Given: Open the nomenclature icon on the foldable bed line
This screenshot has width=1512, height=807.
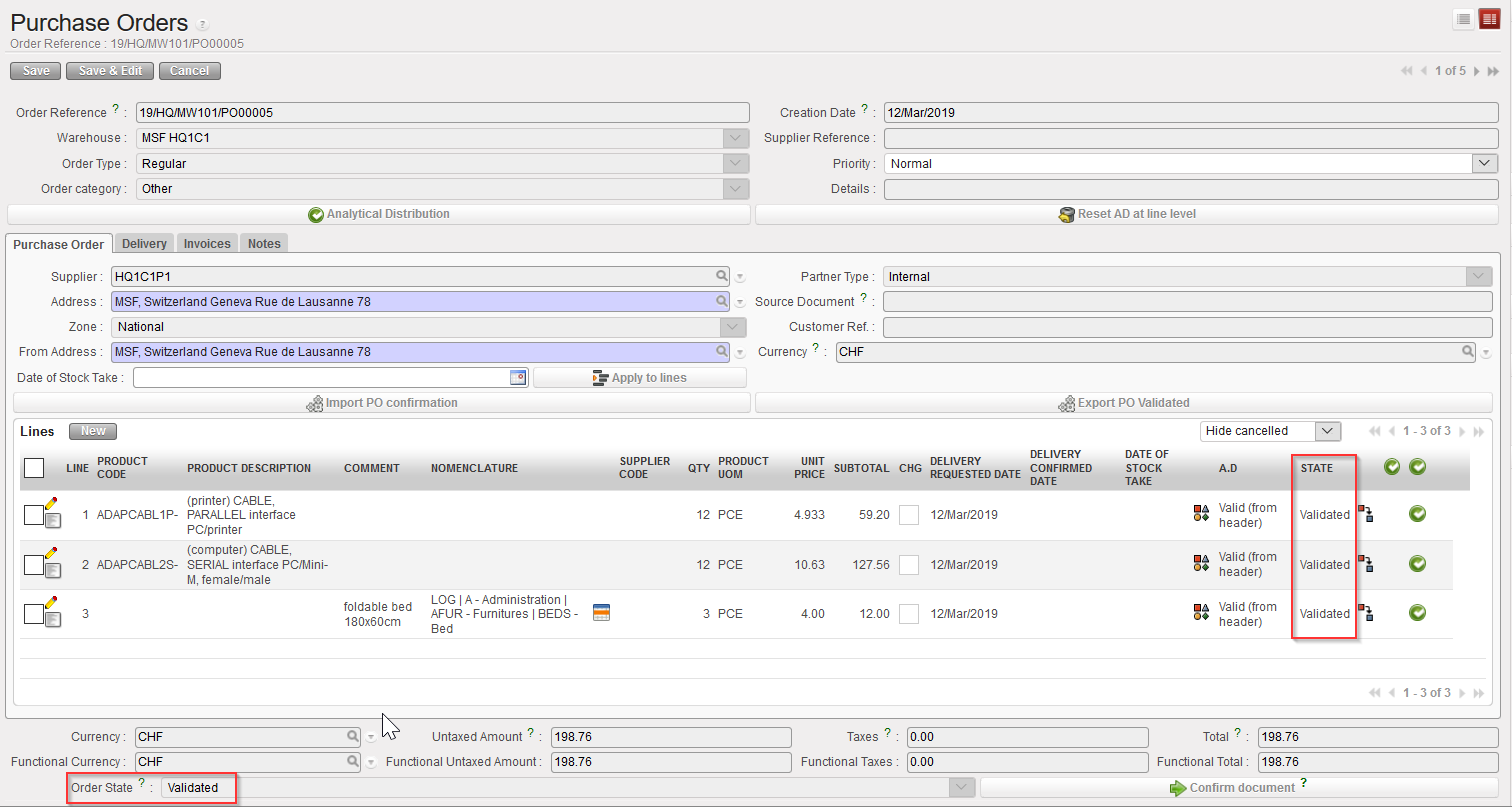Looking at the screenshot, I should [x=601, y=613].
